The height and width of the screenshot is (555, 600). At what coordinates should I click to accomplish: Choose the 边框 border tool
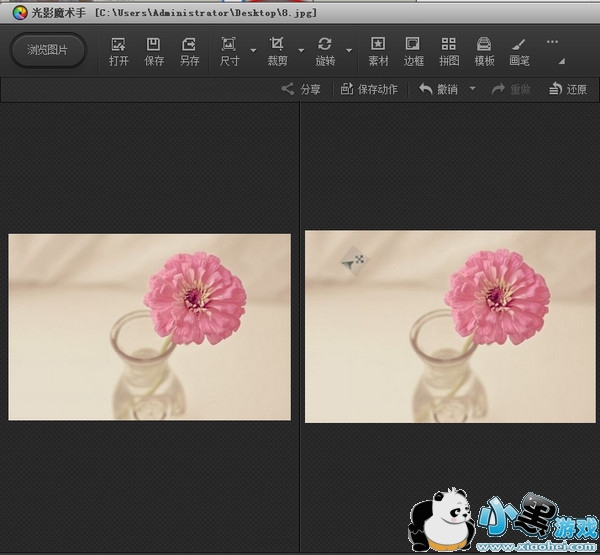tap(413, 51)
